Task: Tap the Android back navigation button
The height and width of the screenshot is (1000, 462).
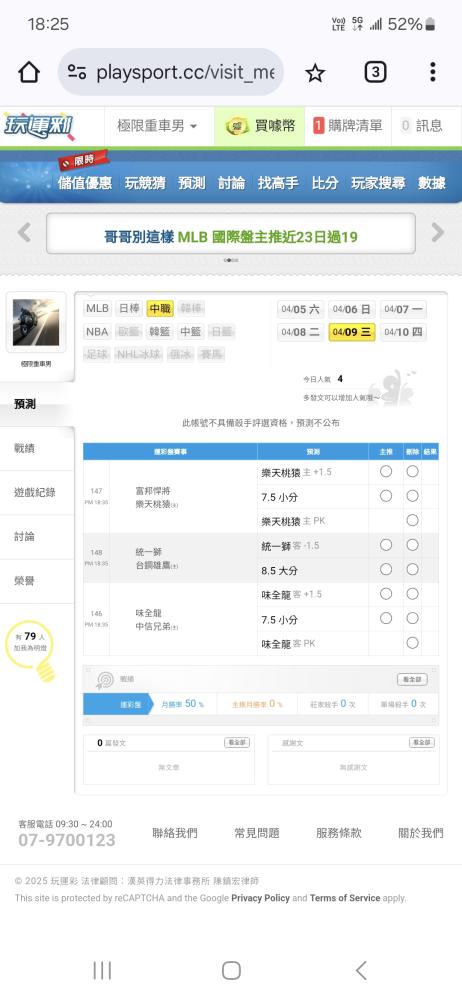Action: [361, 971]
